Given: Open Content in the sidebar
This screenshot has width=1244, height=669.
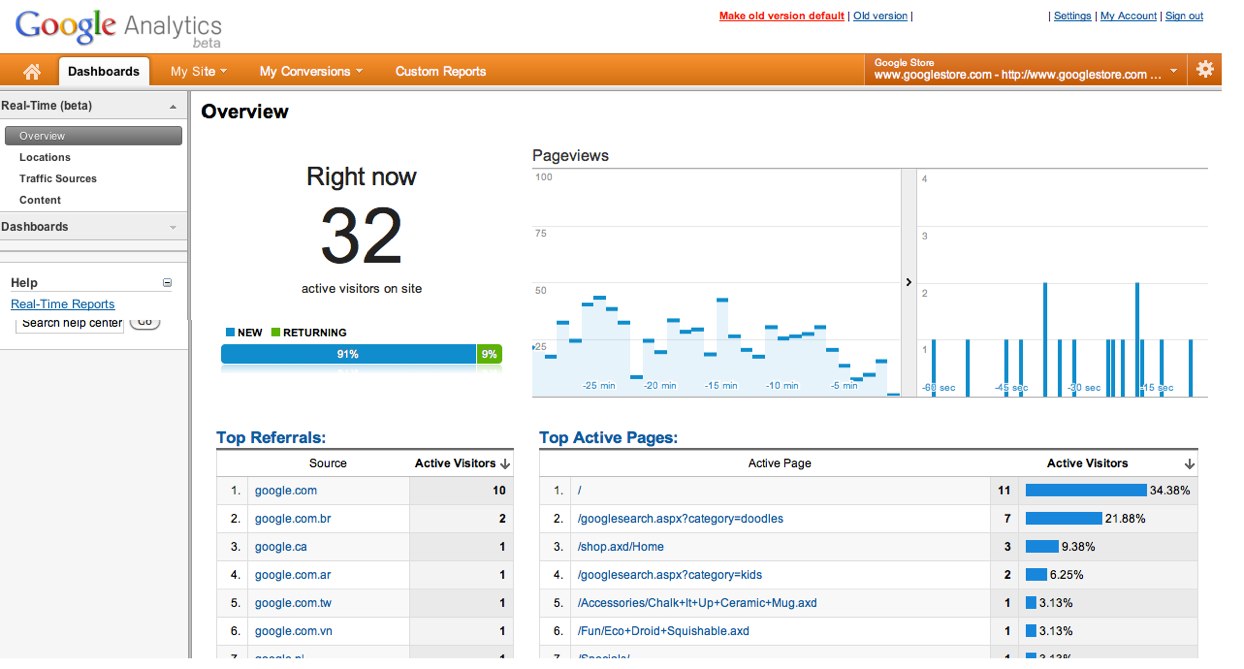Looking at the screenshot, I should pos(40,200).
